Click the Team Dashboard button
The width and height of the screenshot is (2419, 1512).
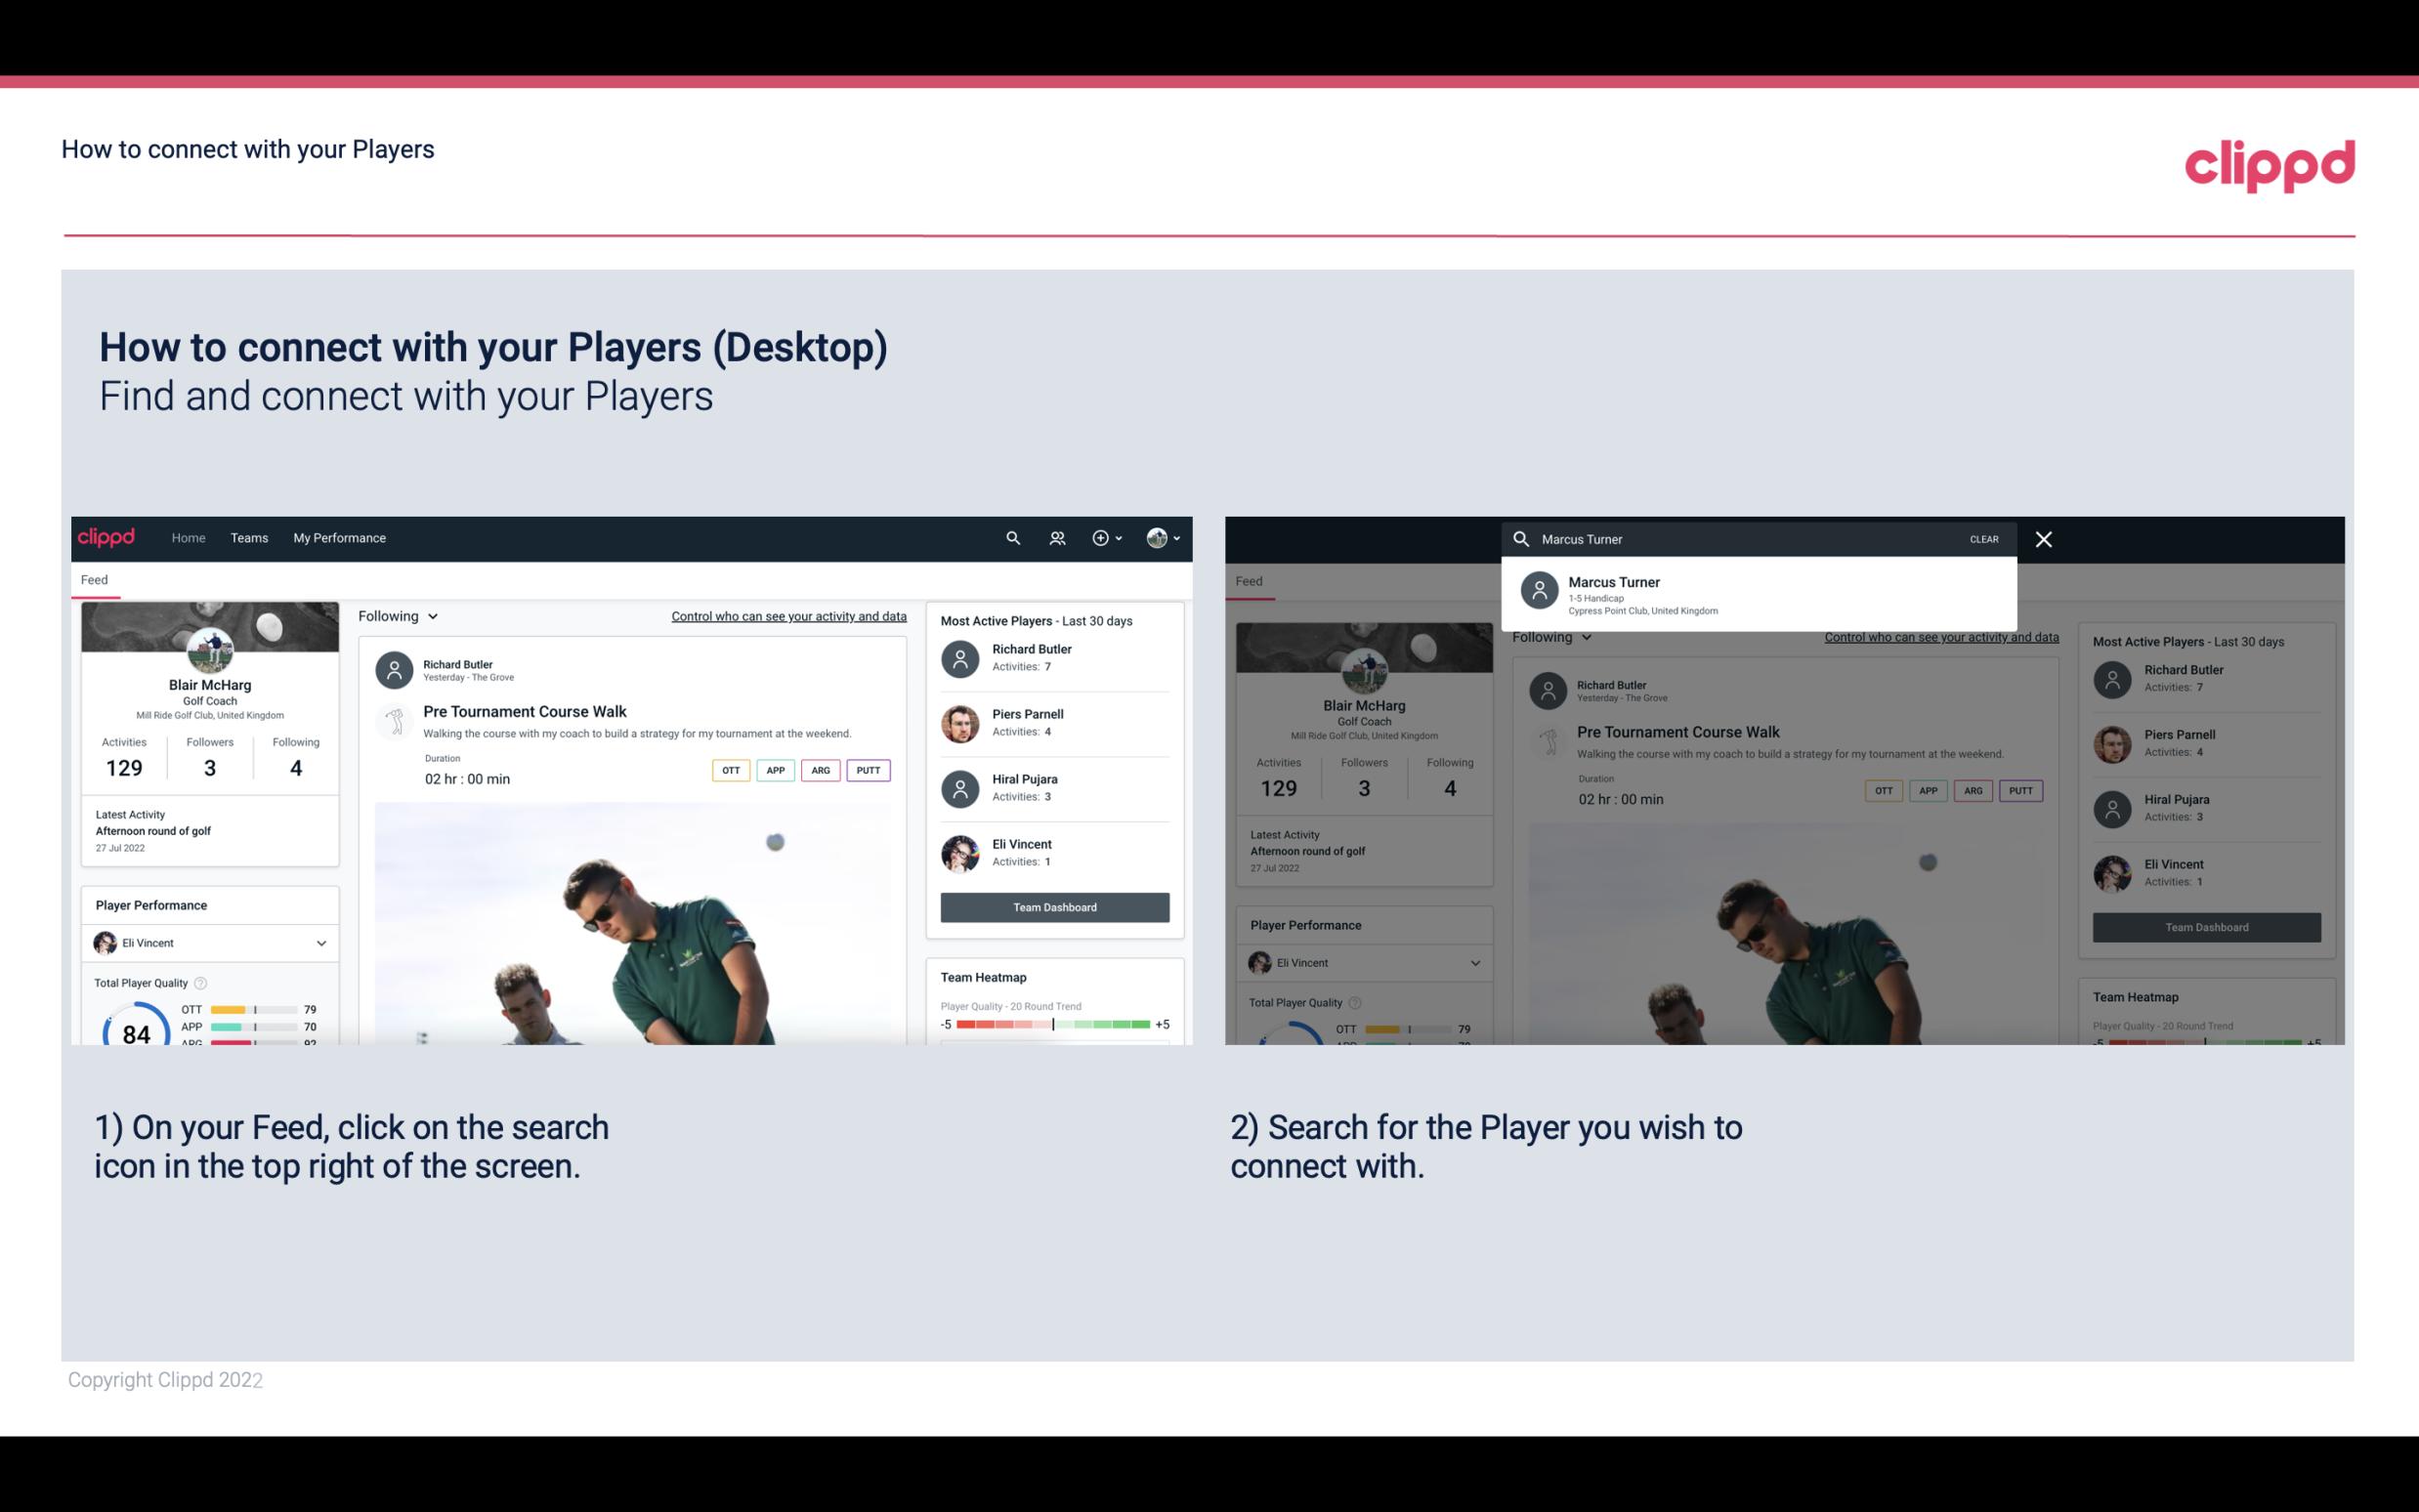[x=1053, y=905]
